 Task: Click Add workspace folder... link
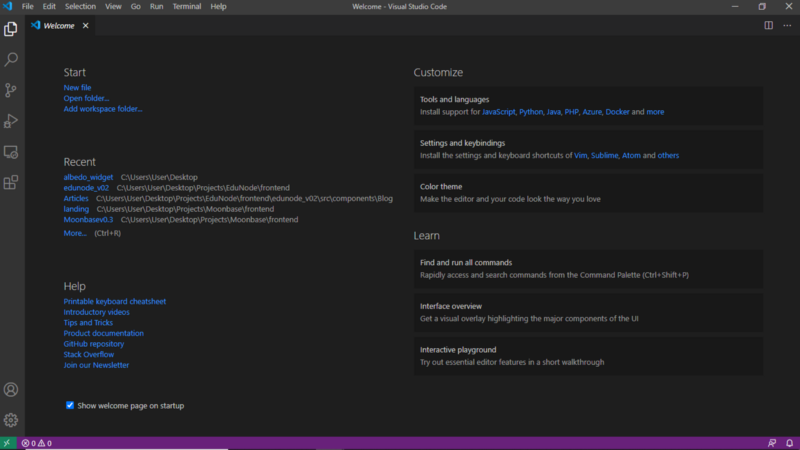pyautogui.click(x=103, y=109)
